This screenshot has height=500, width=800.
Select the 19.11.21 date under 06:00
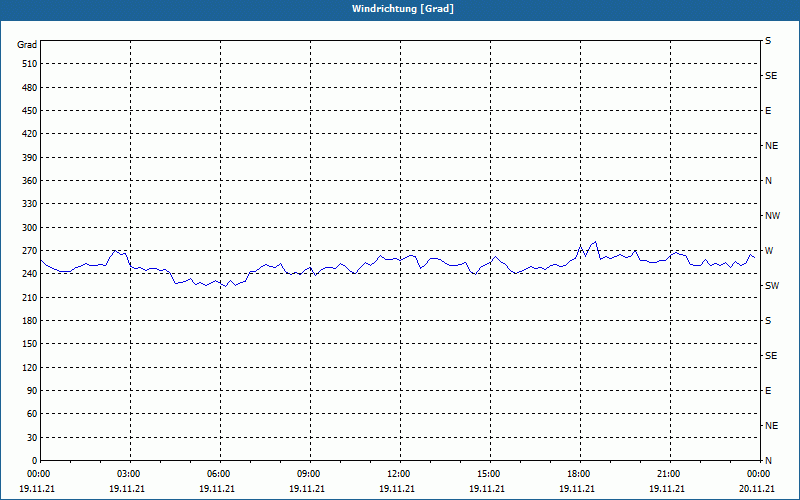click(217, 489)
